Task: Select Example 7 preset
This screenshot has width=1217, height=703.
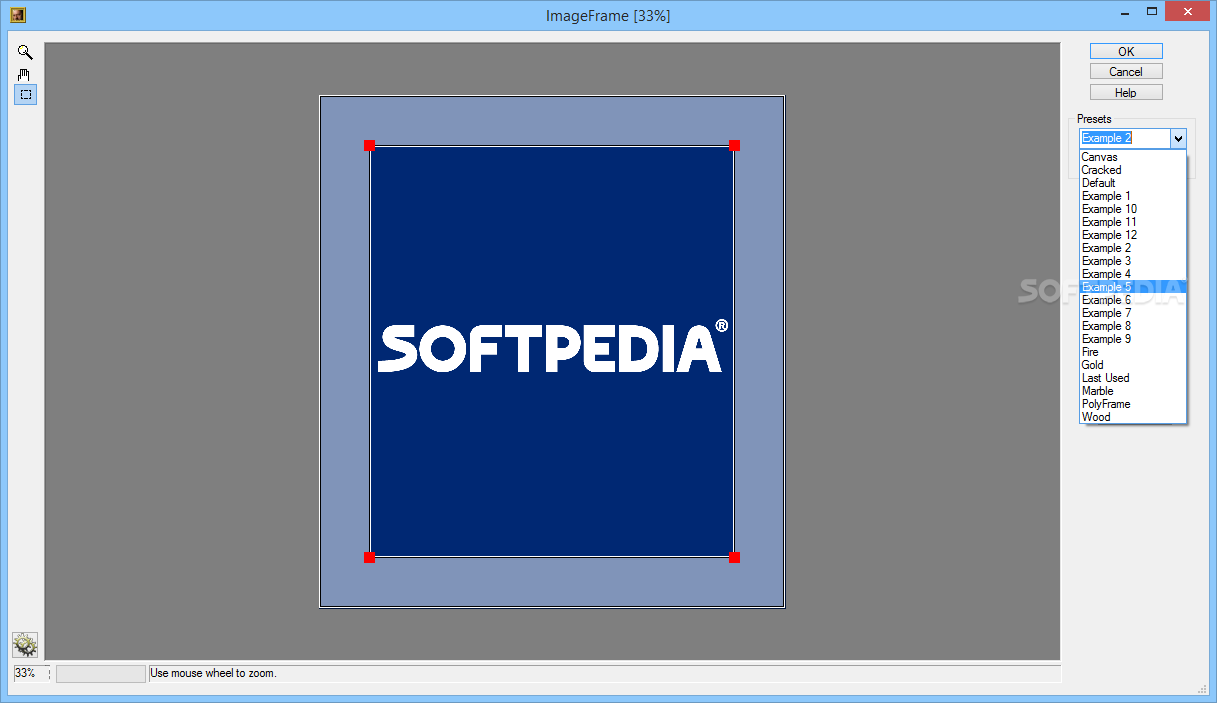Action: 1133,313
